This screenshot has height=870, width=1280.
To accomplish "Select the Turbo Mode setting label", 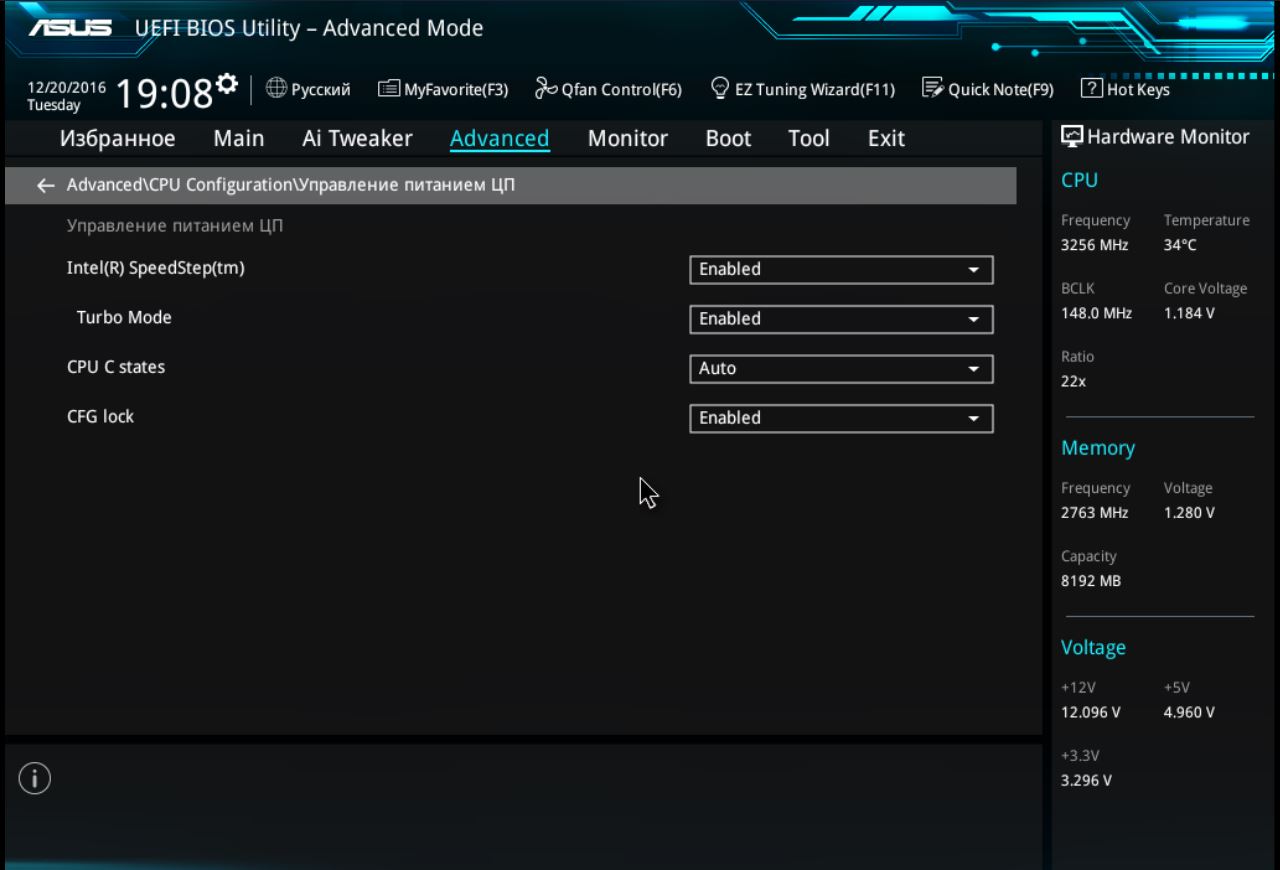I will 124,318.
